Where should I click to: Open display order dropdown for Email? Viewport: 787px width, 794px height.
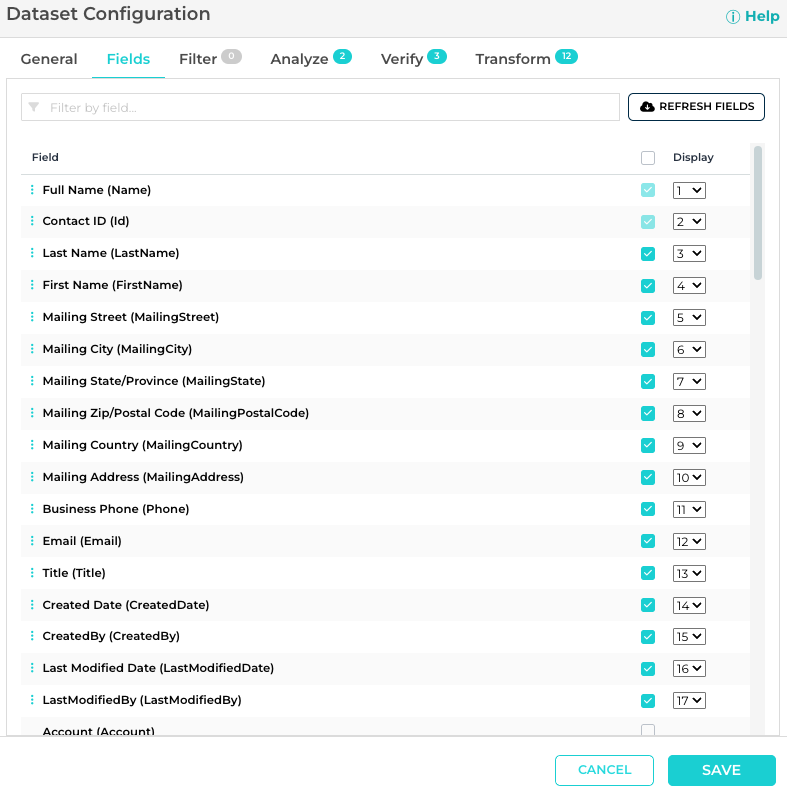point(689,541)
